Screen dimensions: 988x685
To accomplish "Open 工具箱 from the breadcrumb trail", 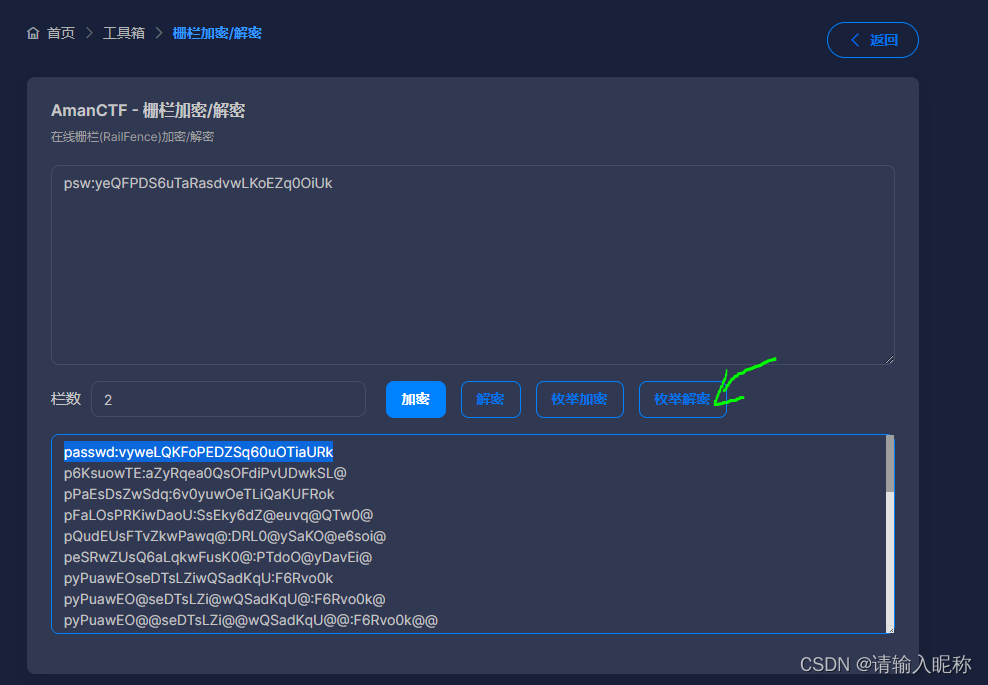I will click(x=123, y=32).
